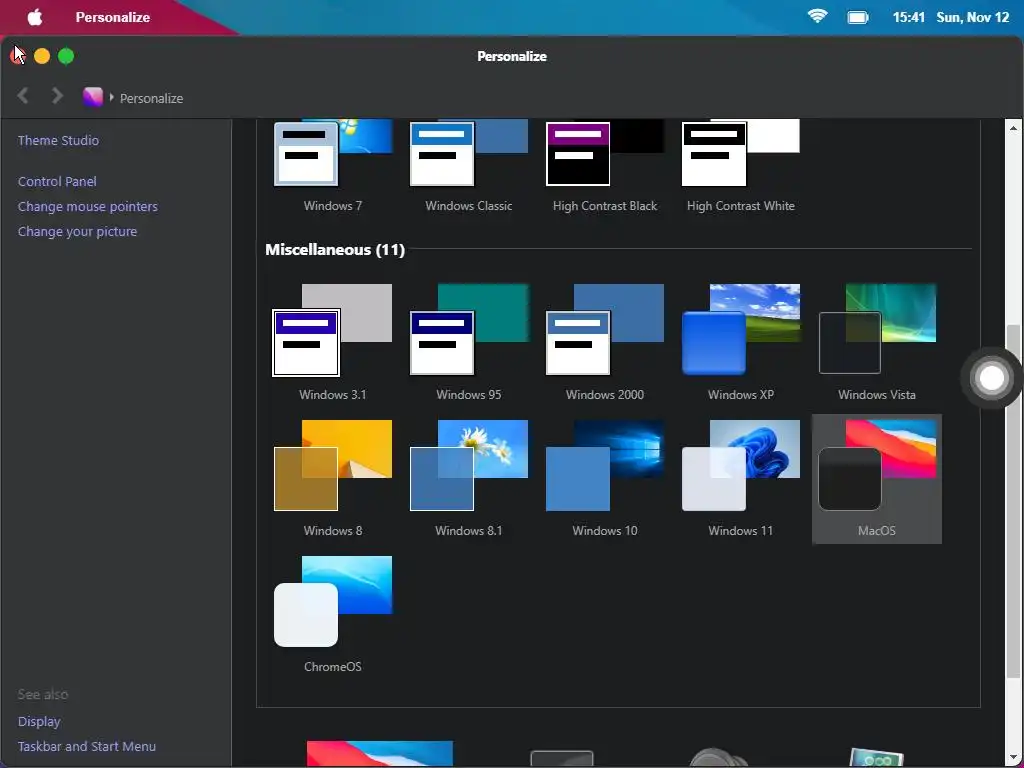Expand the breadcrumb arrow before Personalize
Viewport: 1024px width, 768px height.
[x=112, y=97]
